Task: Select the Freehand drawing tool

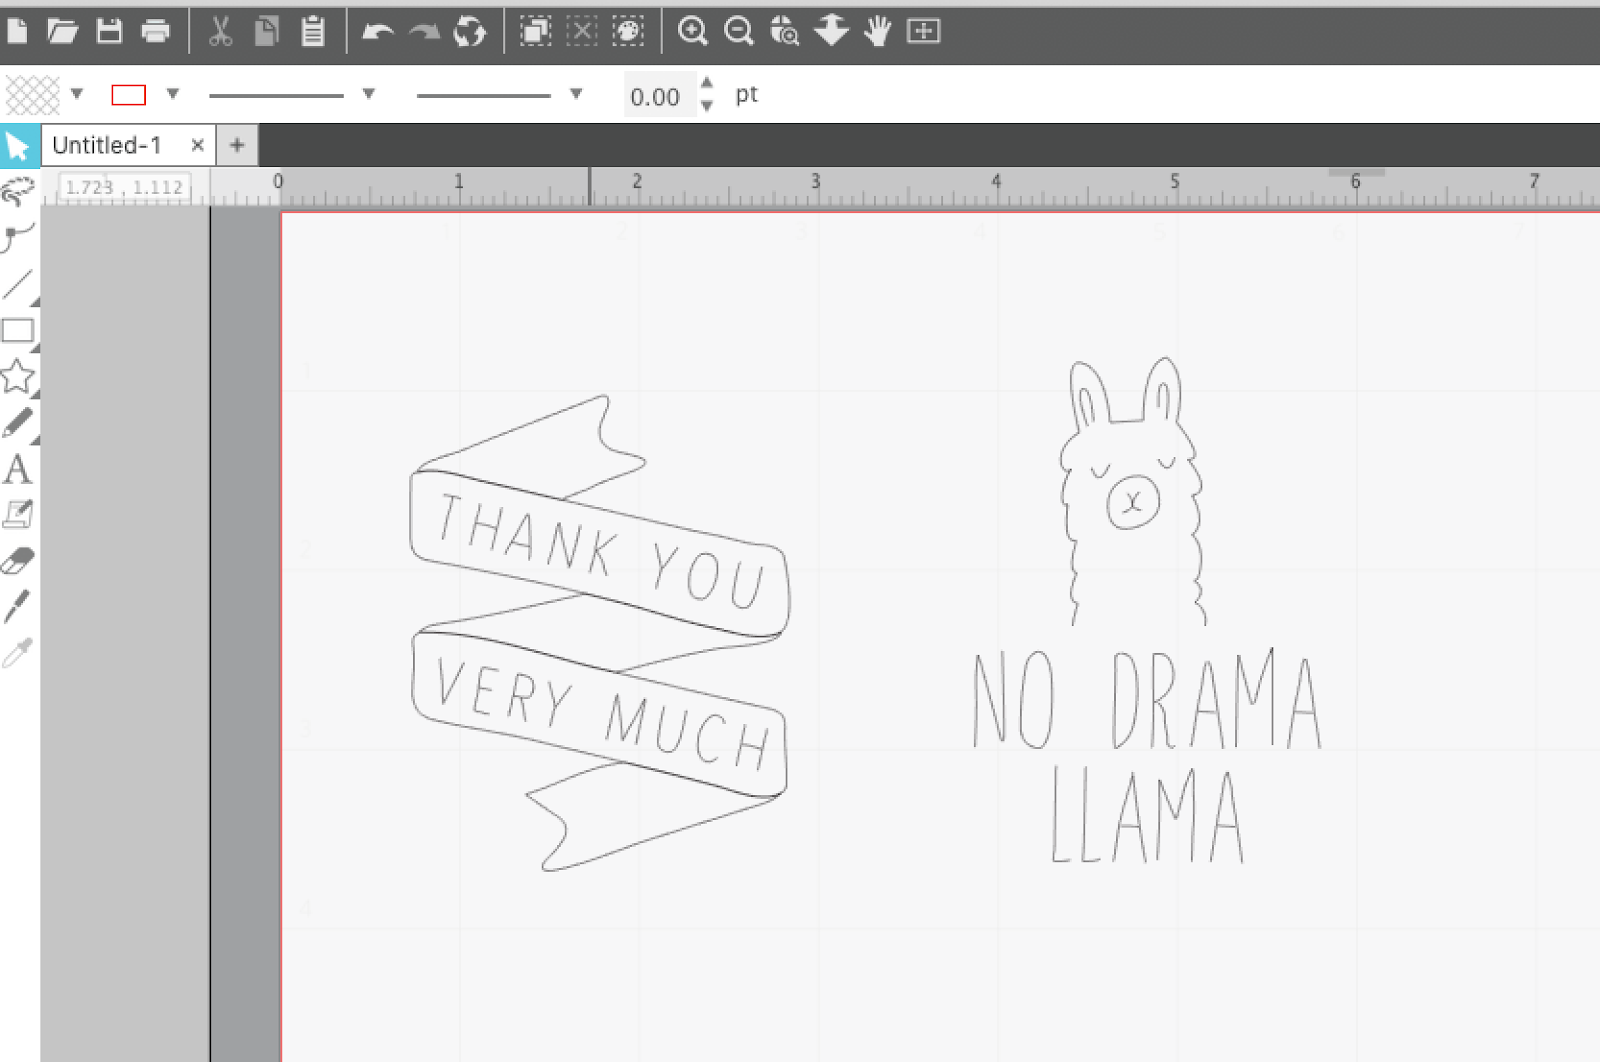Action: coord(16,423)
